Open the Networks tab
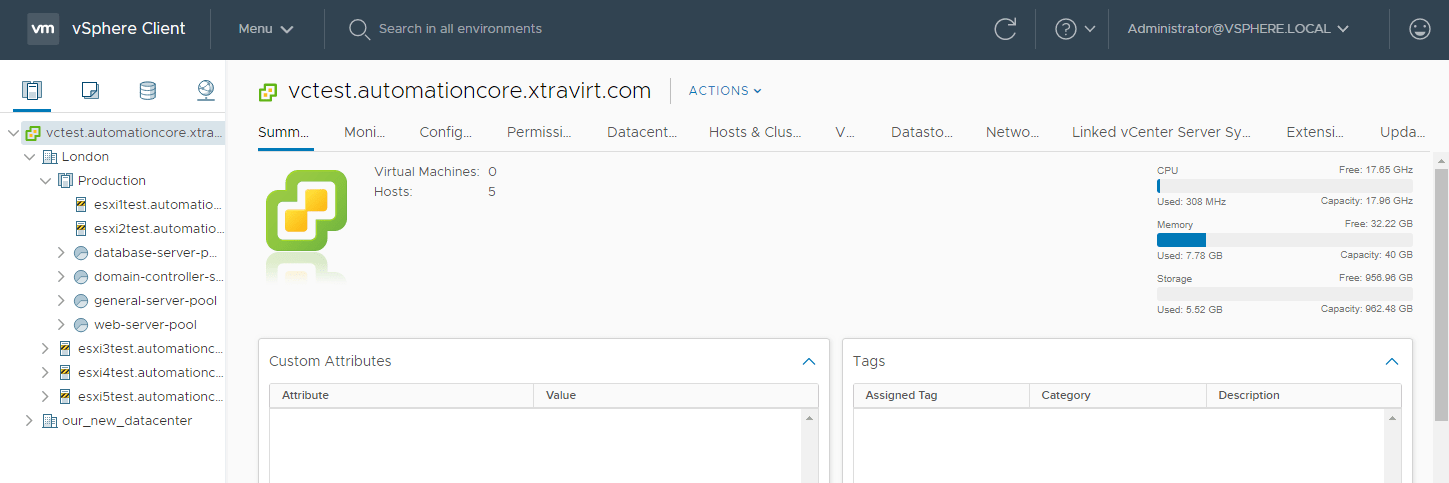 1013,132
